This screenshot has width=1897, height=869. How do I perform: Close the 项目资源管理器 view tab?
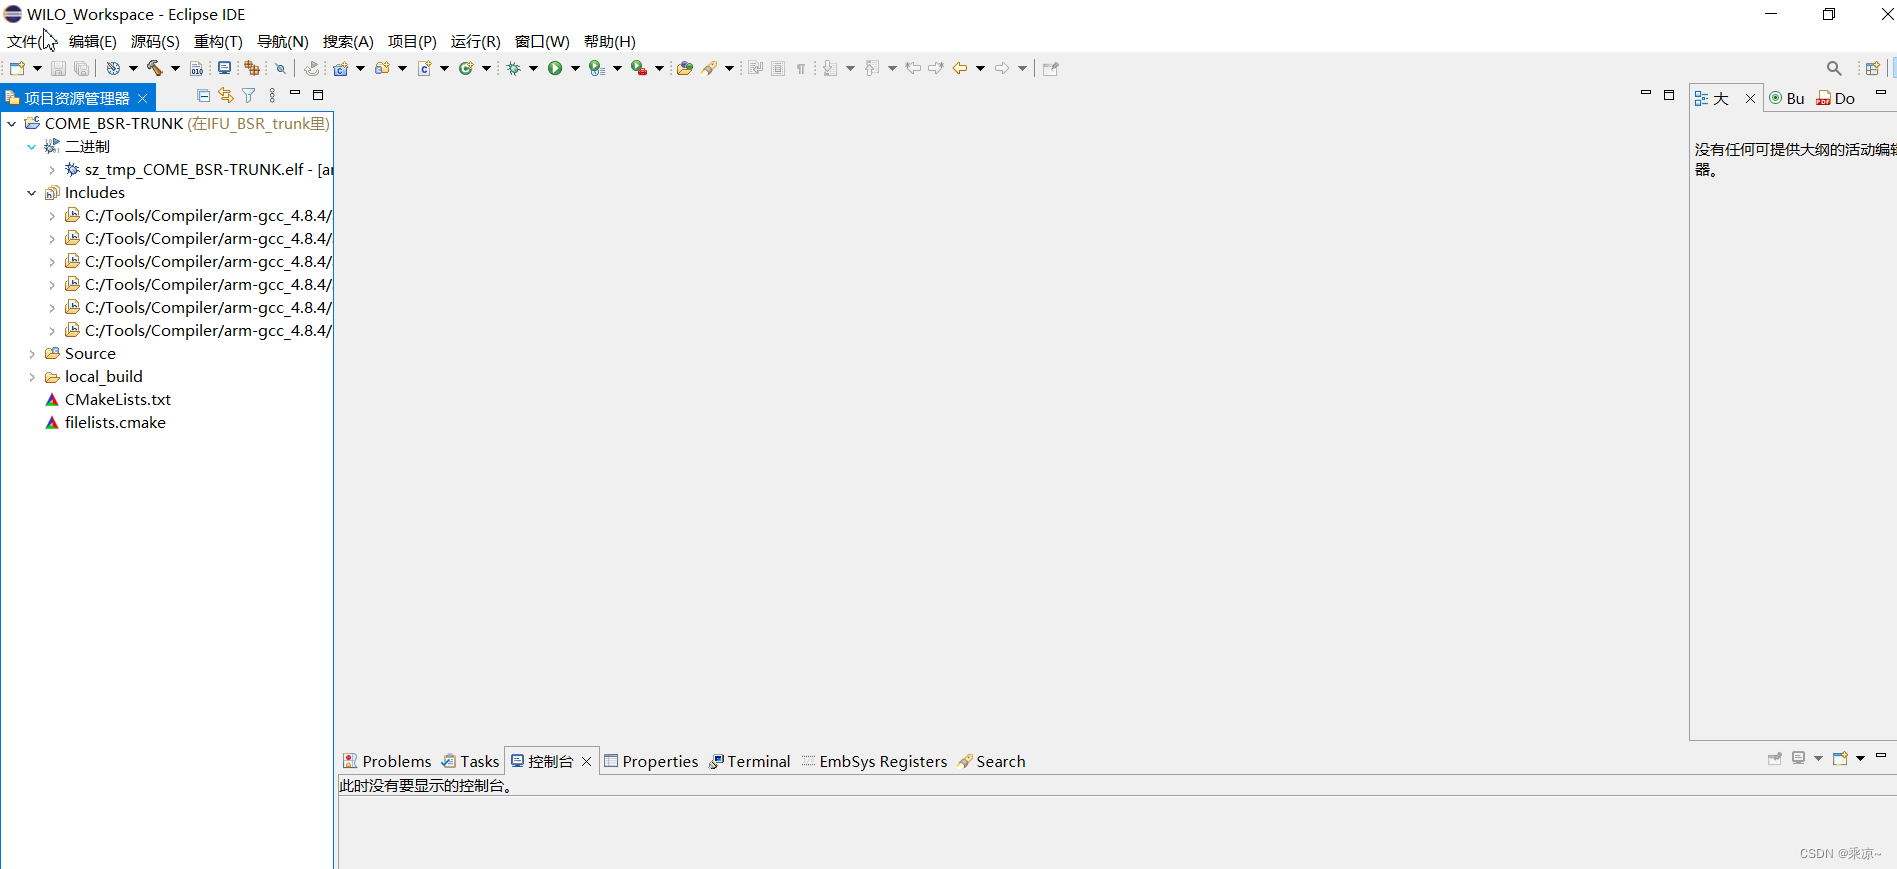click(x=143, y=98)
